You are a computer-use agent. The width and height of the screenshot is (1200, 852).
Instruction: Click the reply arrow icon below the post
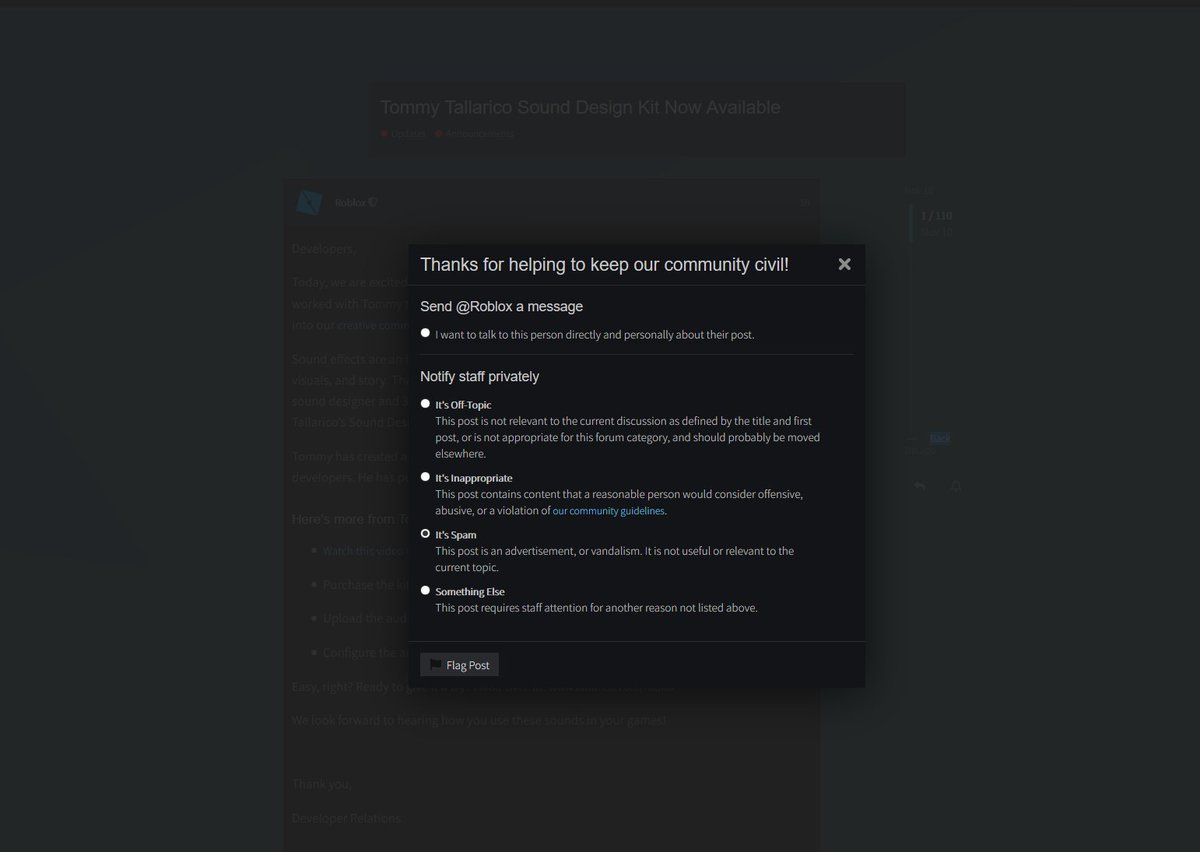pyautogui.click(x=919, y=486)
